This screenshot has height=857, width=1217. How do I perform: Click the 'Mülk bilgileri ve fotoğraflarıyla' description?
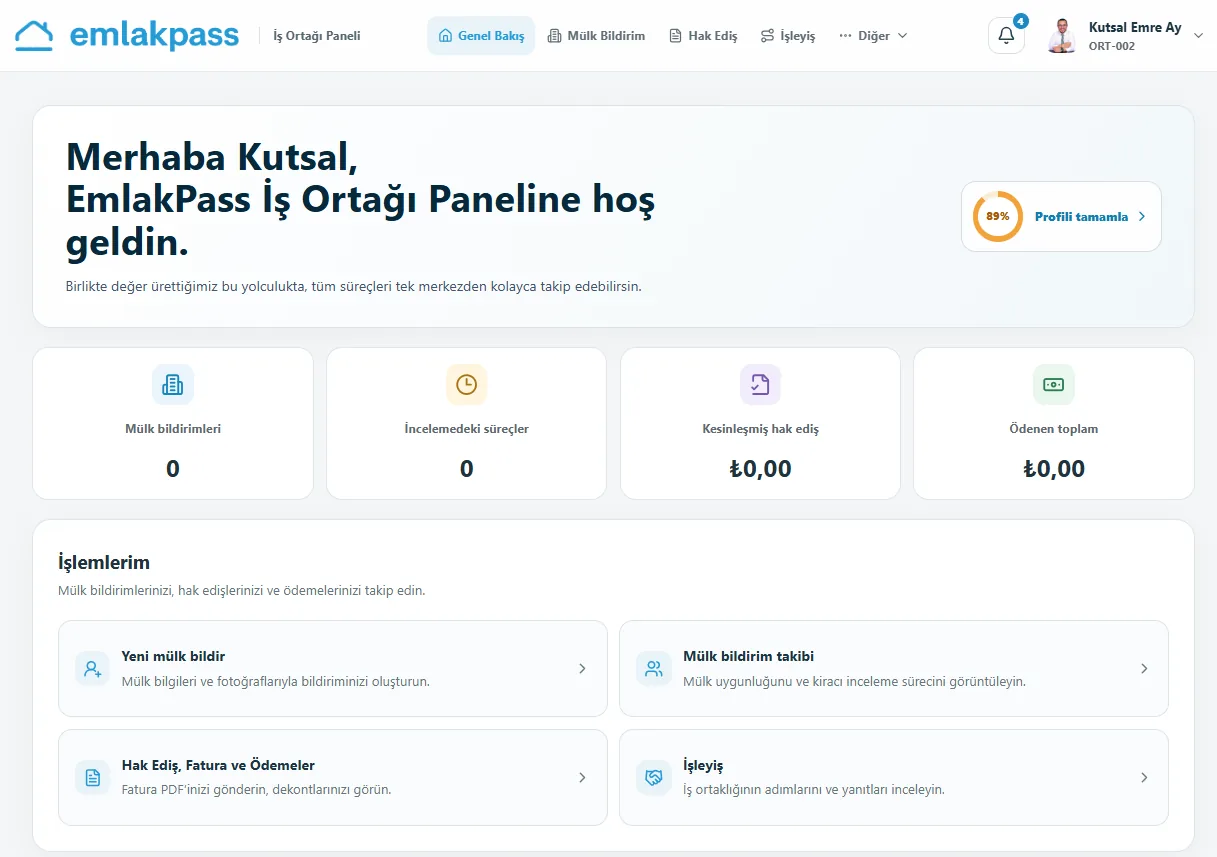coord(275,681)
